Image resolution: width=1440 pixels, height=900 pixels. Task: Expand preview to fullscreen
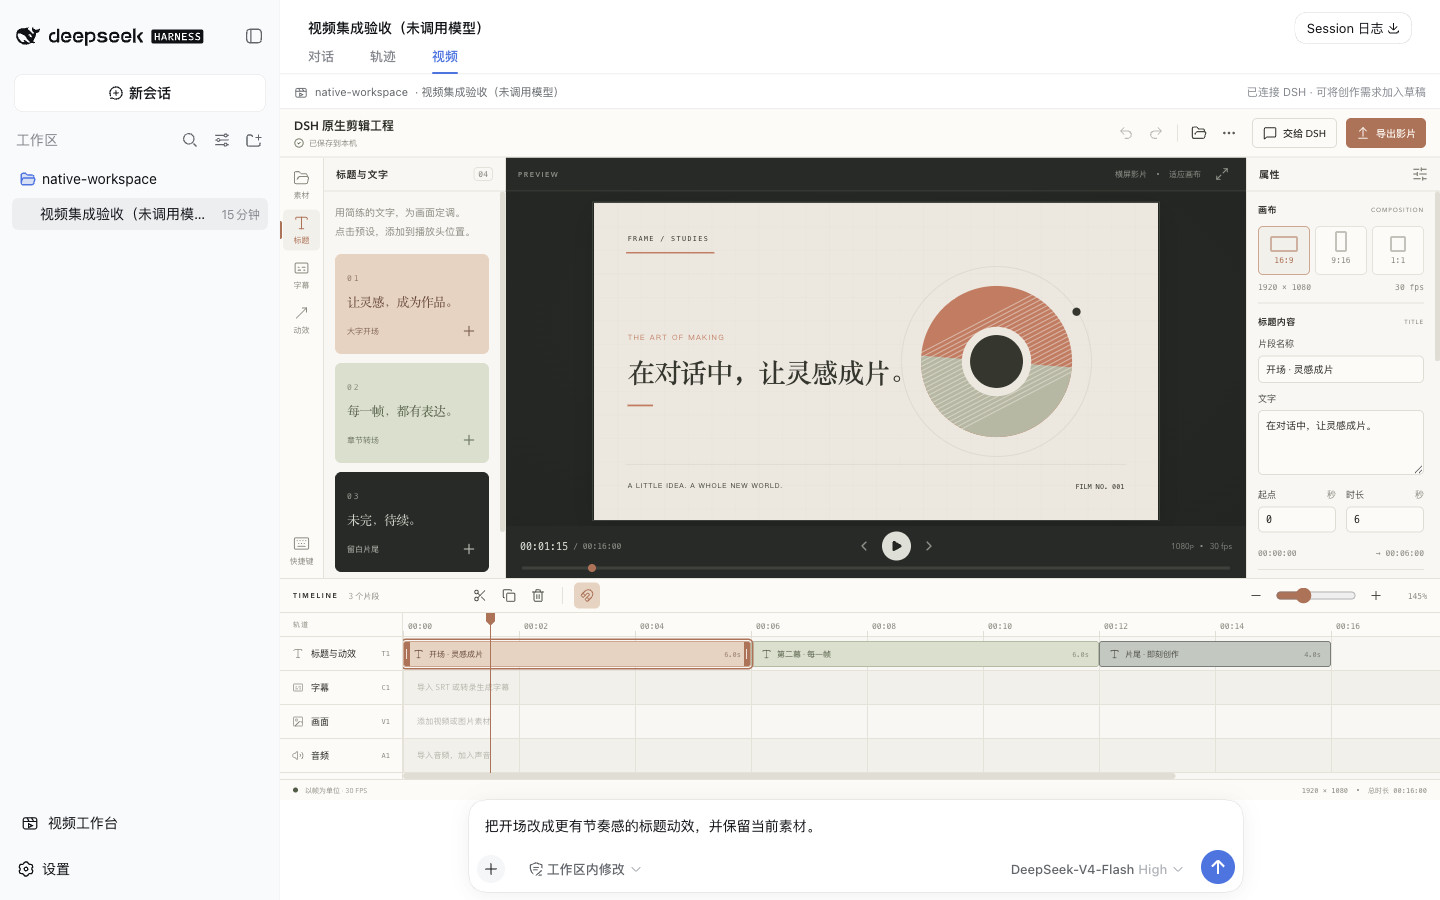pyautogui.click(x=1222, y=174)
